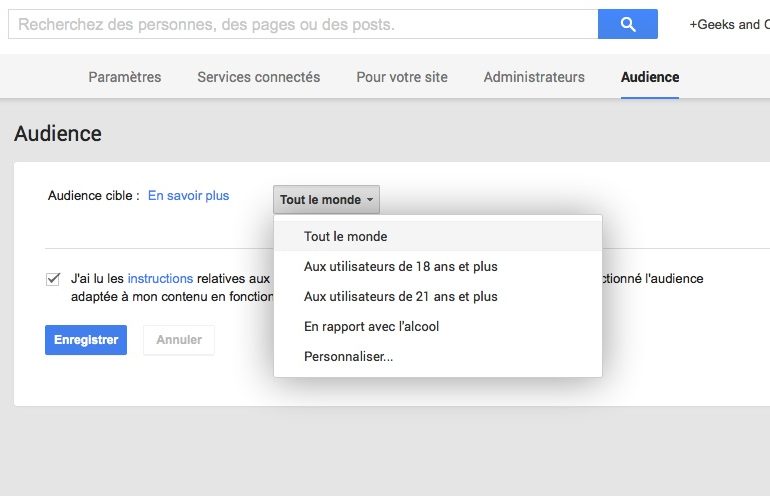Viewport: 770px width, 496px height.
Task: Open the En savoir plus link
Action: pyautogui.click(x=188, y=196)
